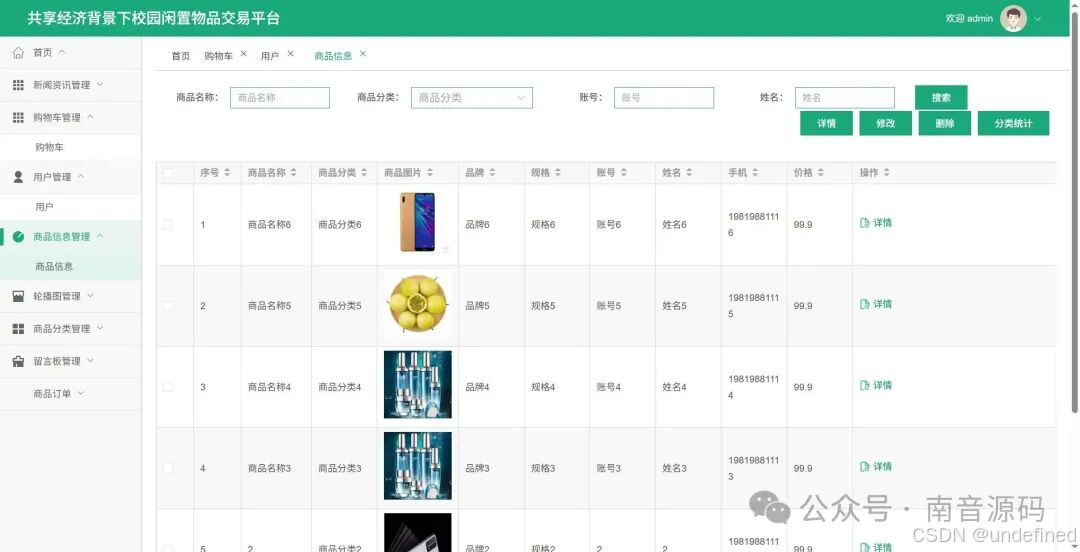Close the 用户 tab
The width and height of the screenshot is (1080, 552).
point(290,54)
